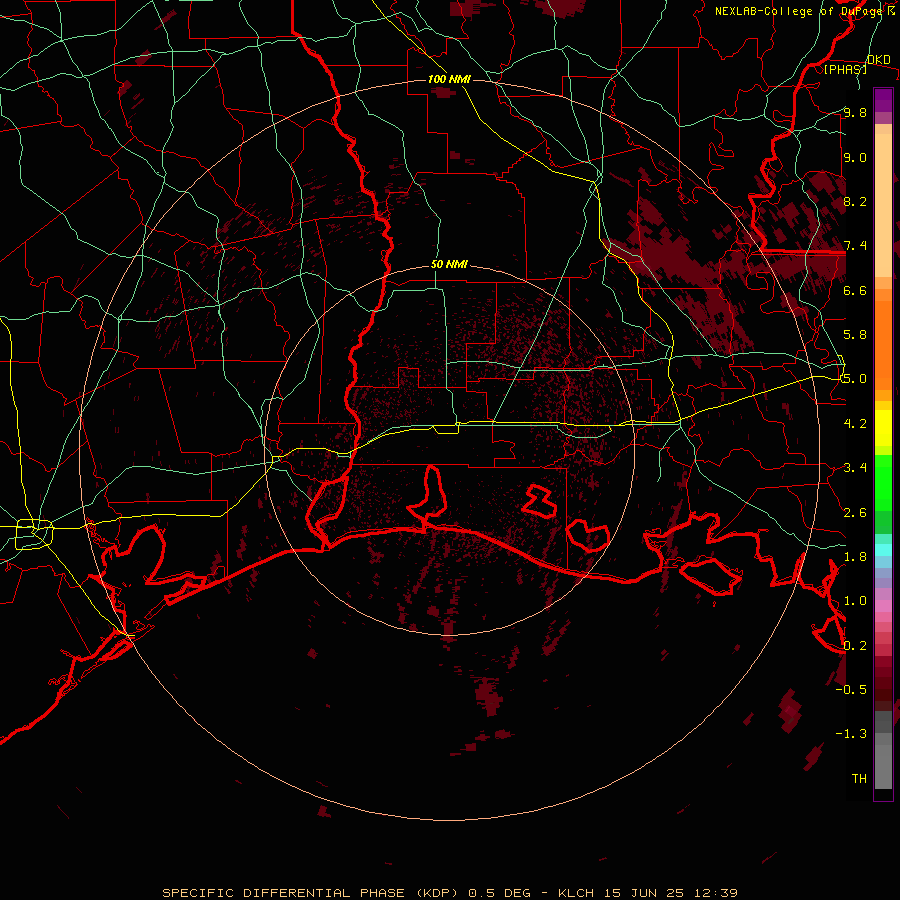Click the 5.8 value on the scale

pos(855,335)
